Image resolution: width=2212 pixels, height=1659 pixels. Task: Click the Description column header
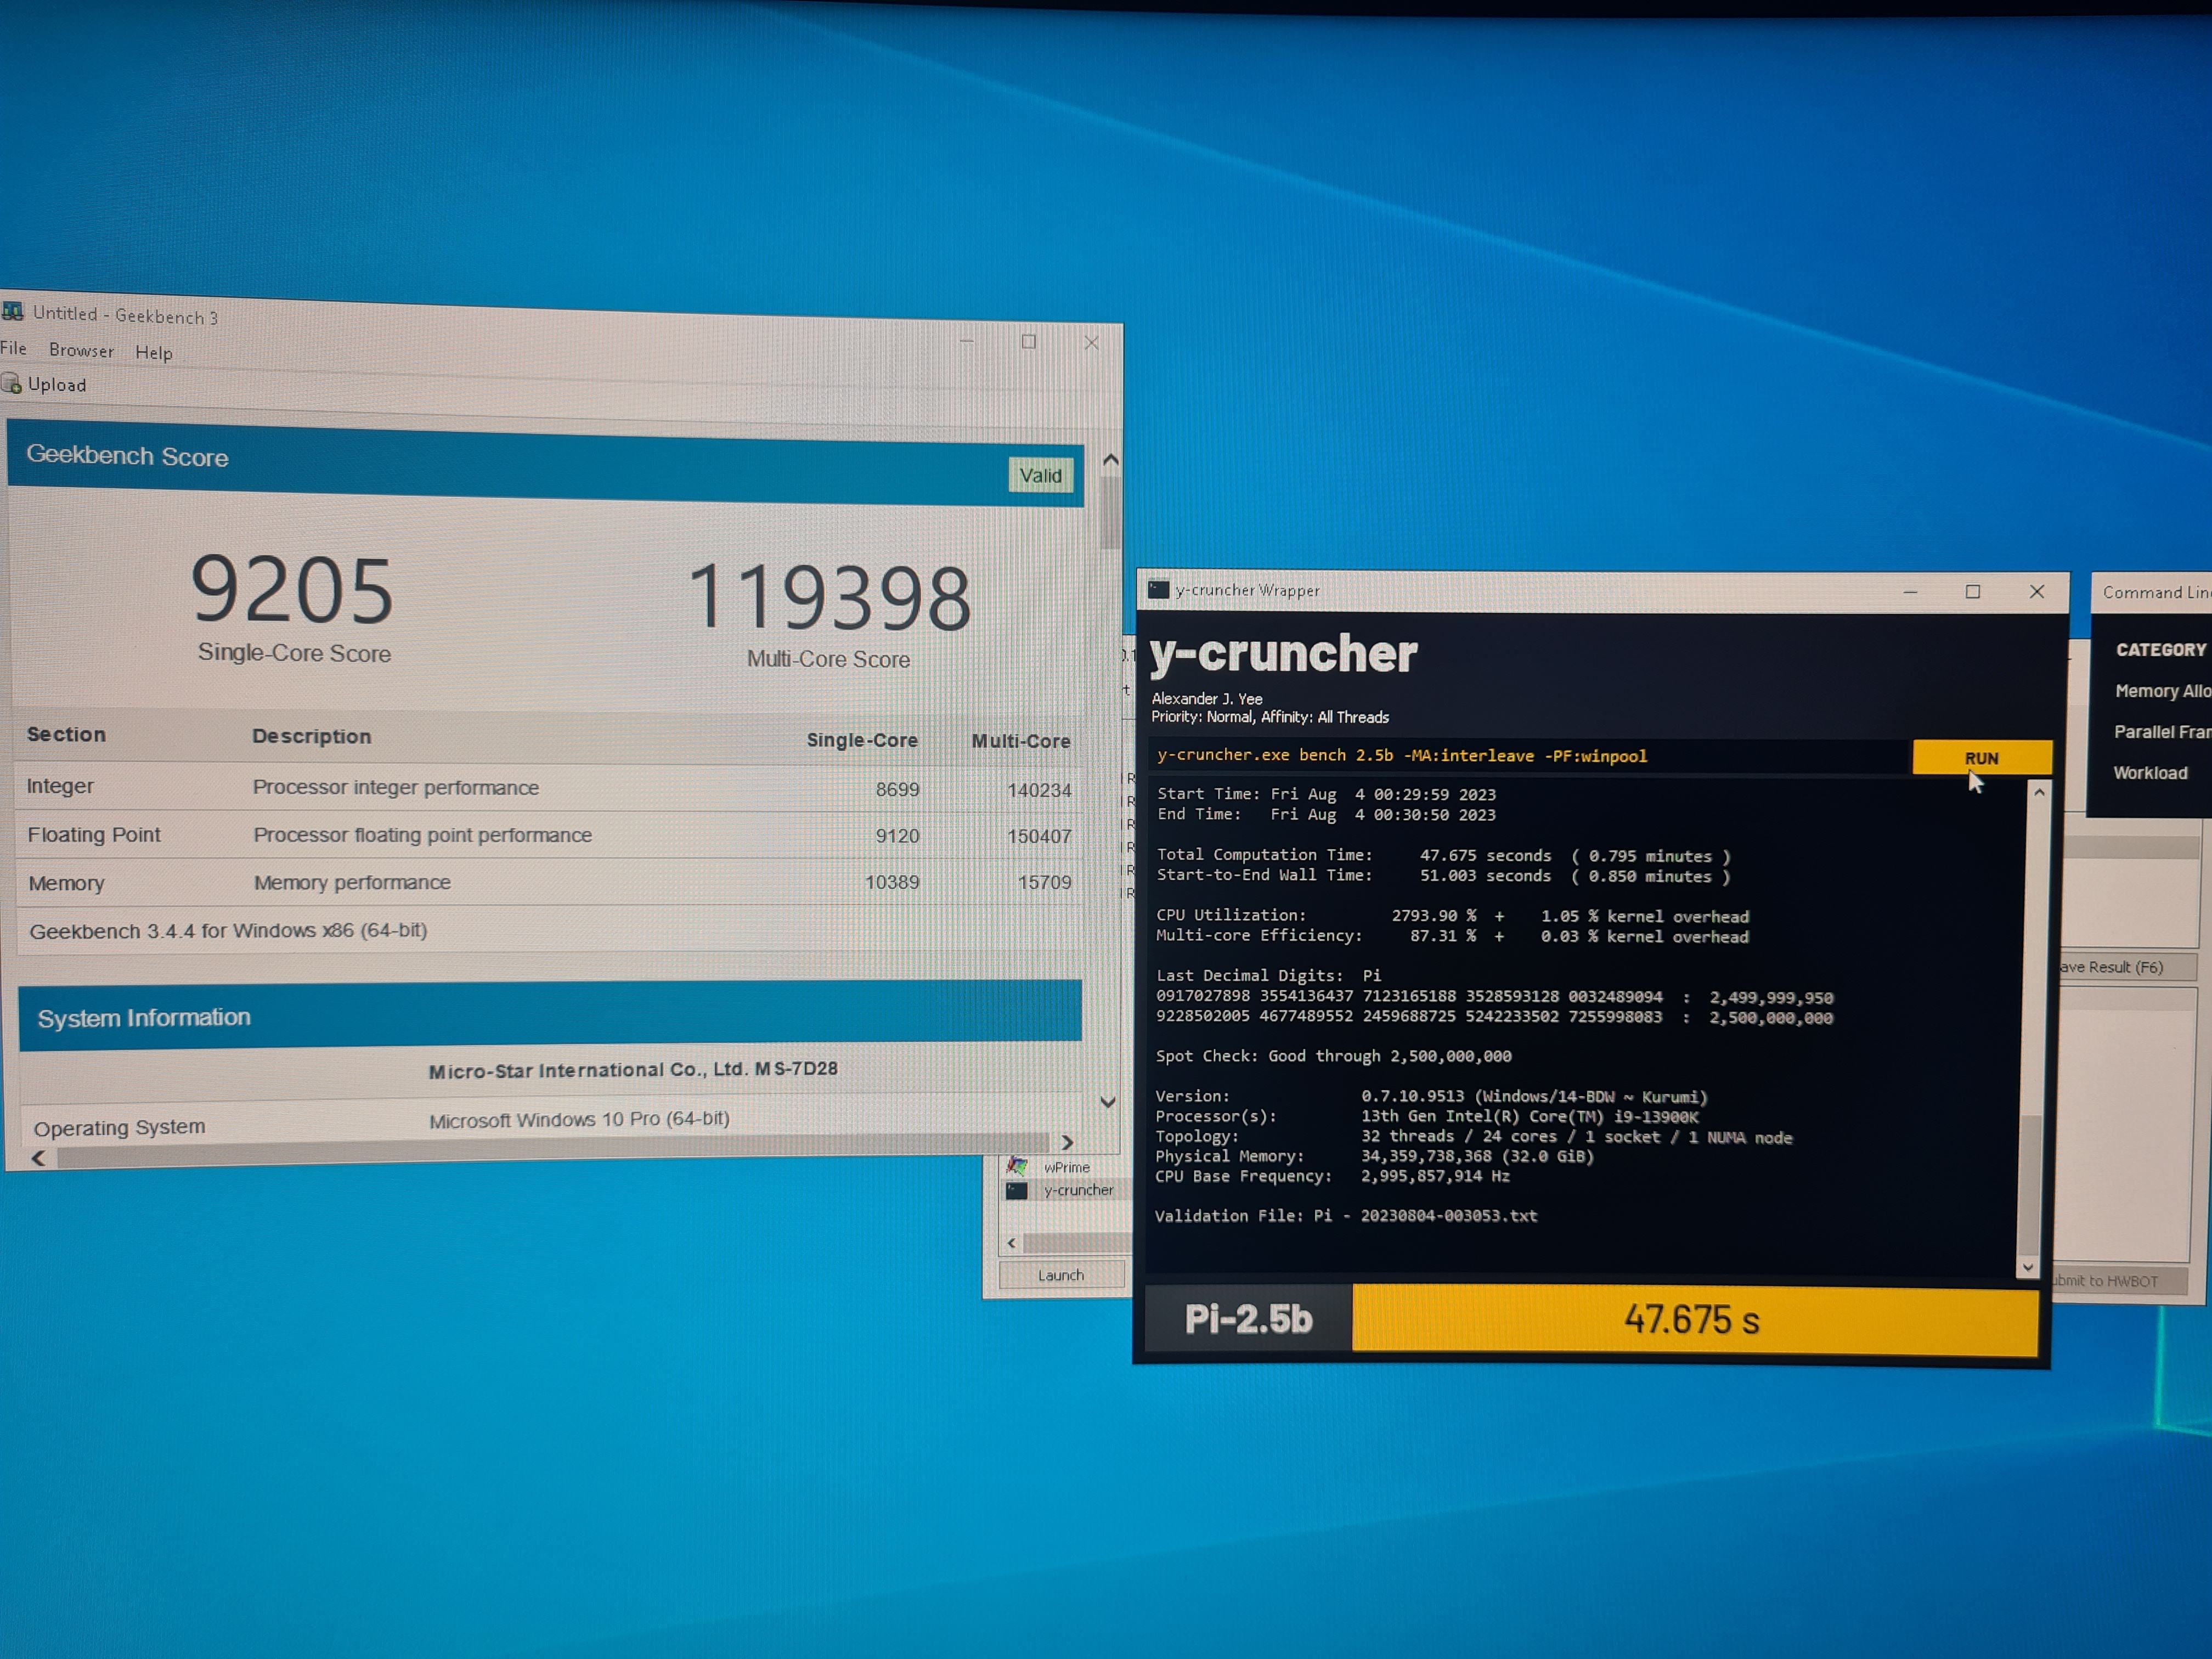pyautogui.click(x=311, y=736)
